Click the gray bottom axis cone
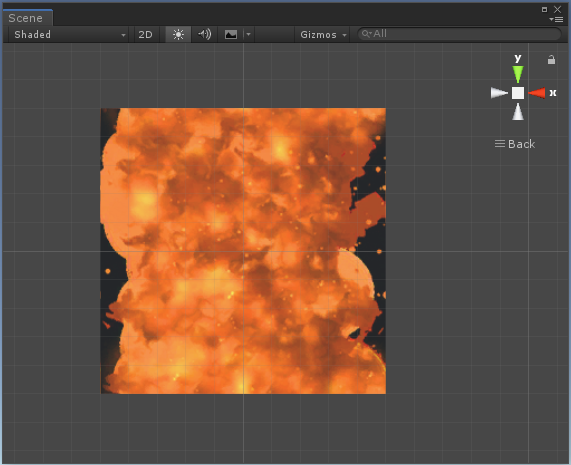The height and width of the screenshot is (465, 571). coord(518,112)
